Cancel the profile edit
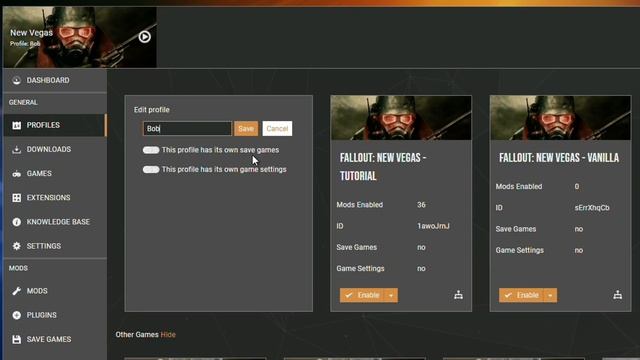640x360 pixels. 277,129
